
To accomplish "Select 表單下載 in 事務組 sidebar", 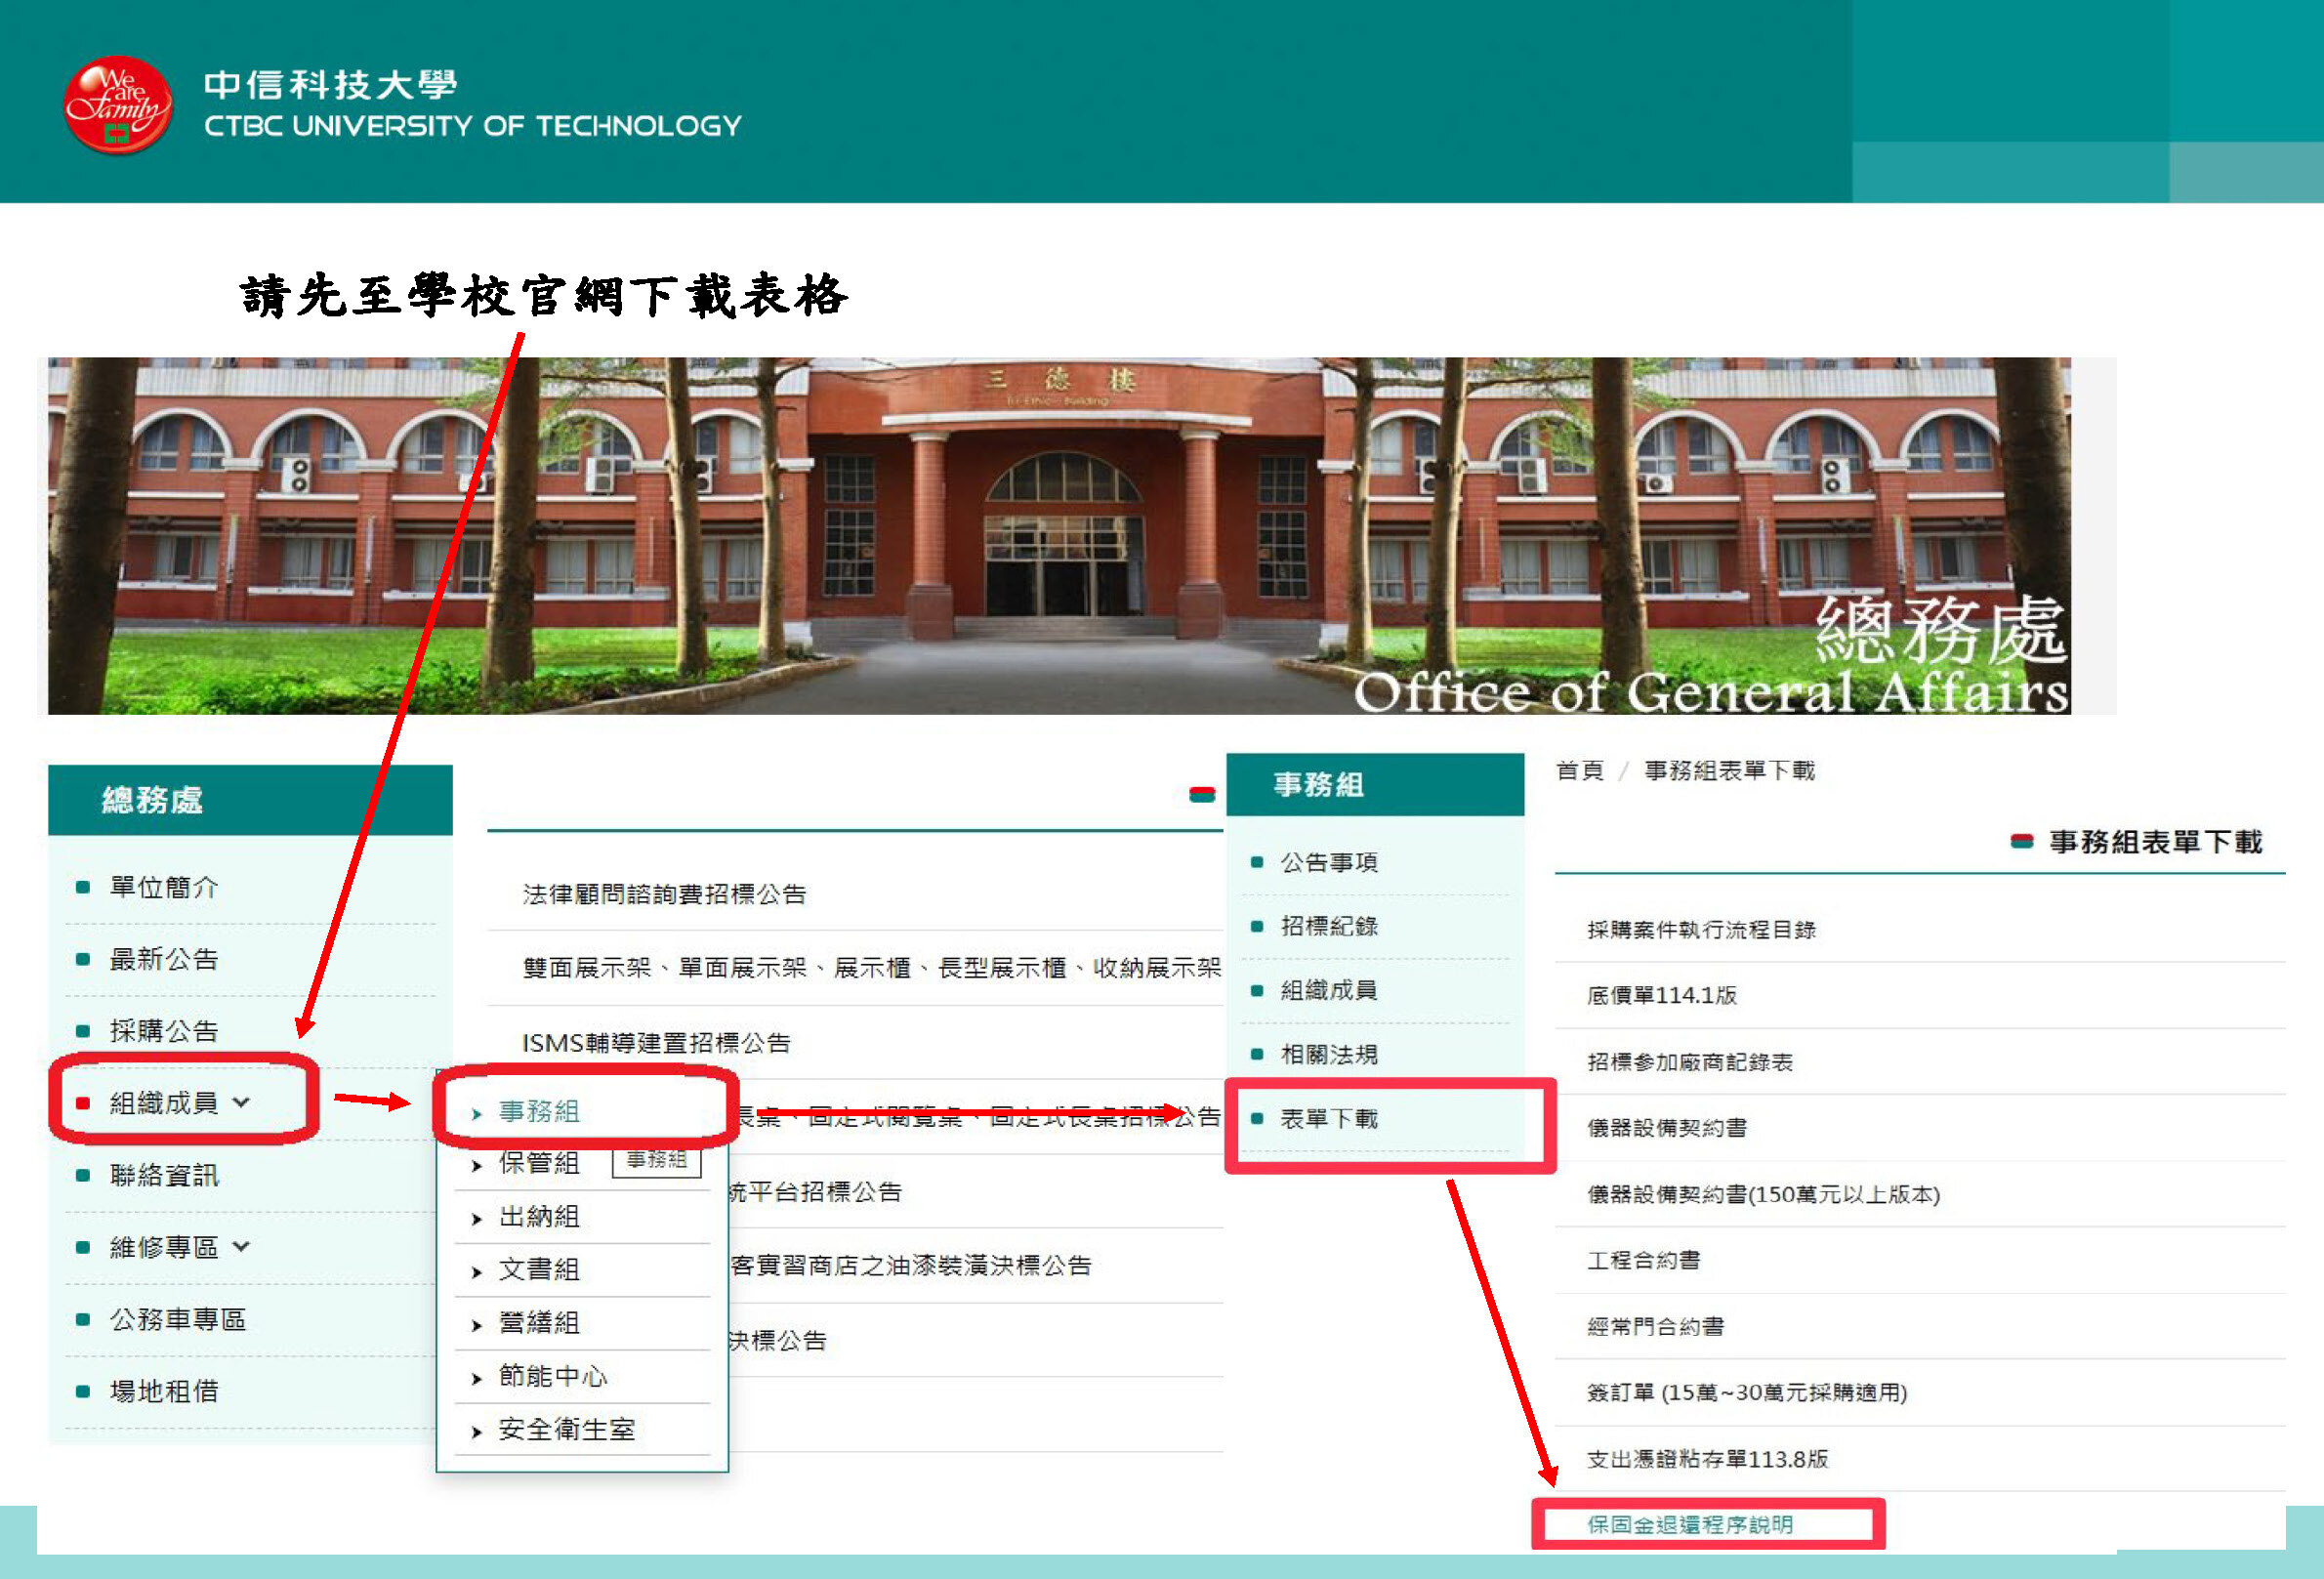I will [1329, 1119].
